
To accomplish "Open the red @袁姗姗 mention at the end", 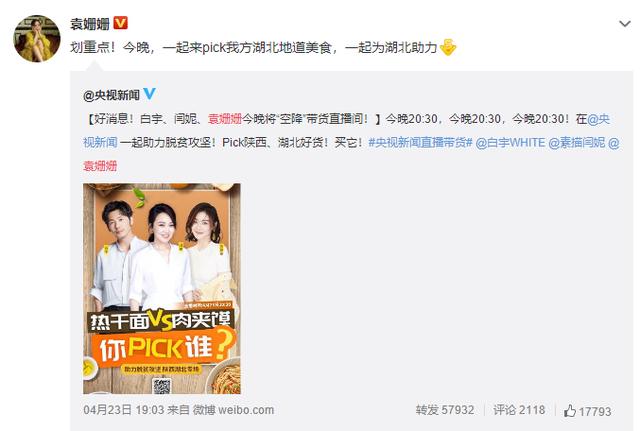I will [x=100, y=166].
